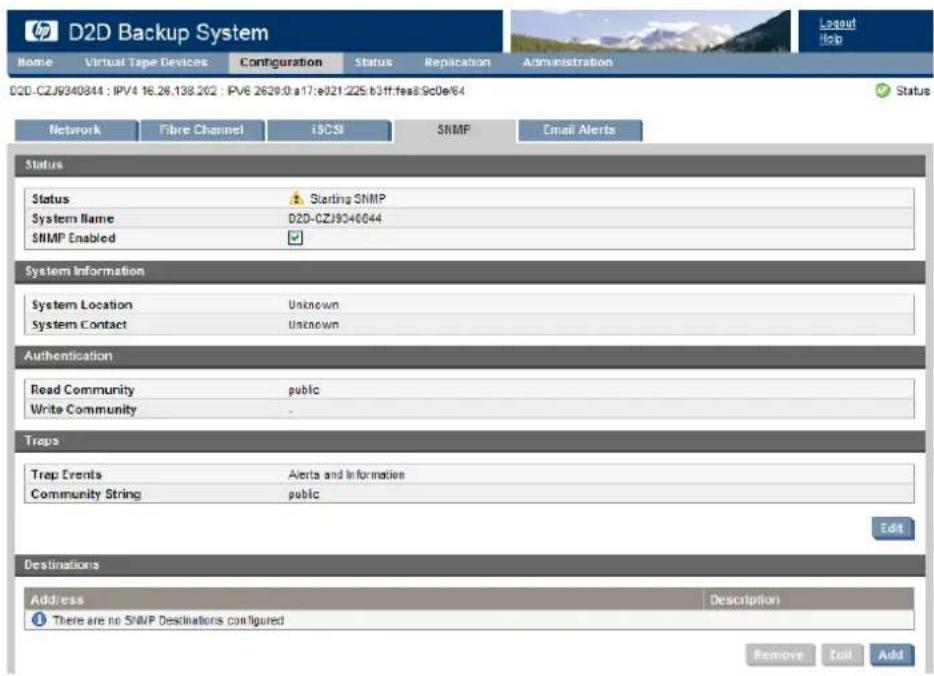The width and height of the screenshot is (934, 676).
Task: Click the System Name value D2D-CZJ9340844
Action: [x=335, y=219]
